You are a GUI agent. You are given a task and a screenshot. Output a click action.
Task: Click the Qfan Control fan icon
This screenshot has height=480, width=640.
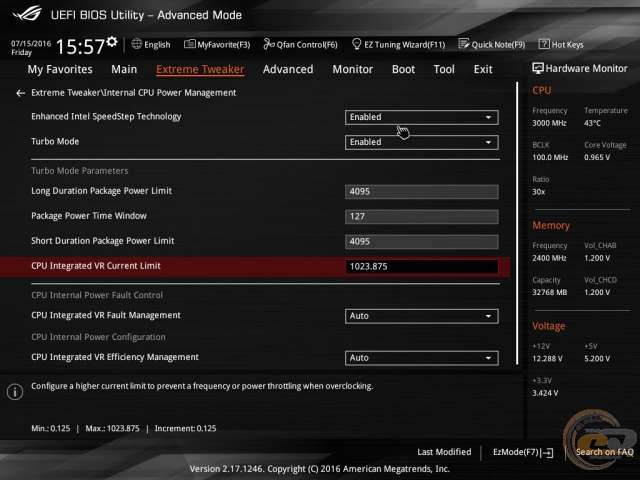(269, 44)
